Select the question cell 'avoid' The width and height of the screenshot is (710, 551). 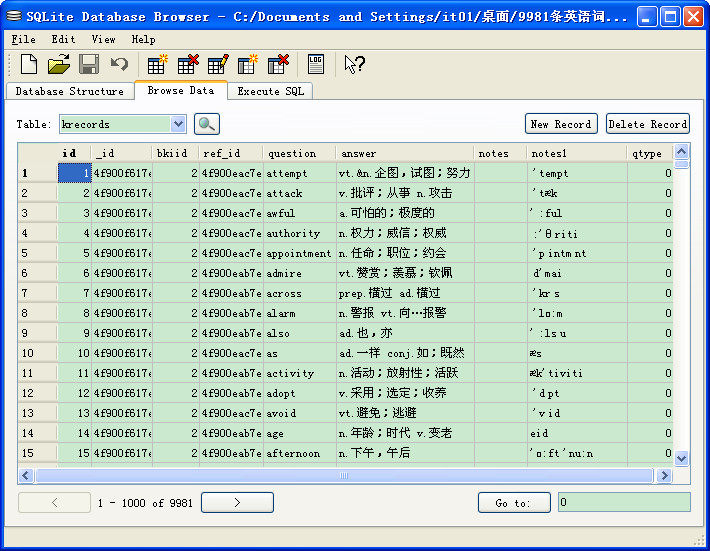tap(299, 412)
